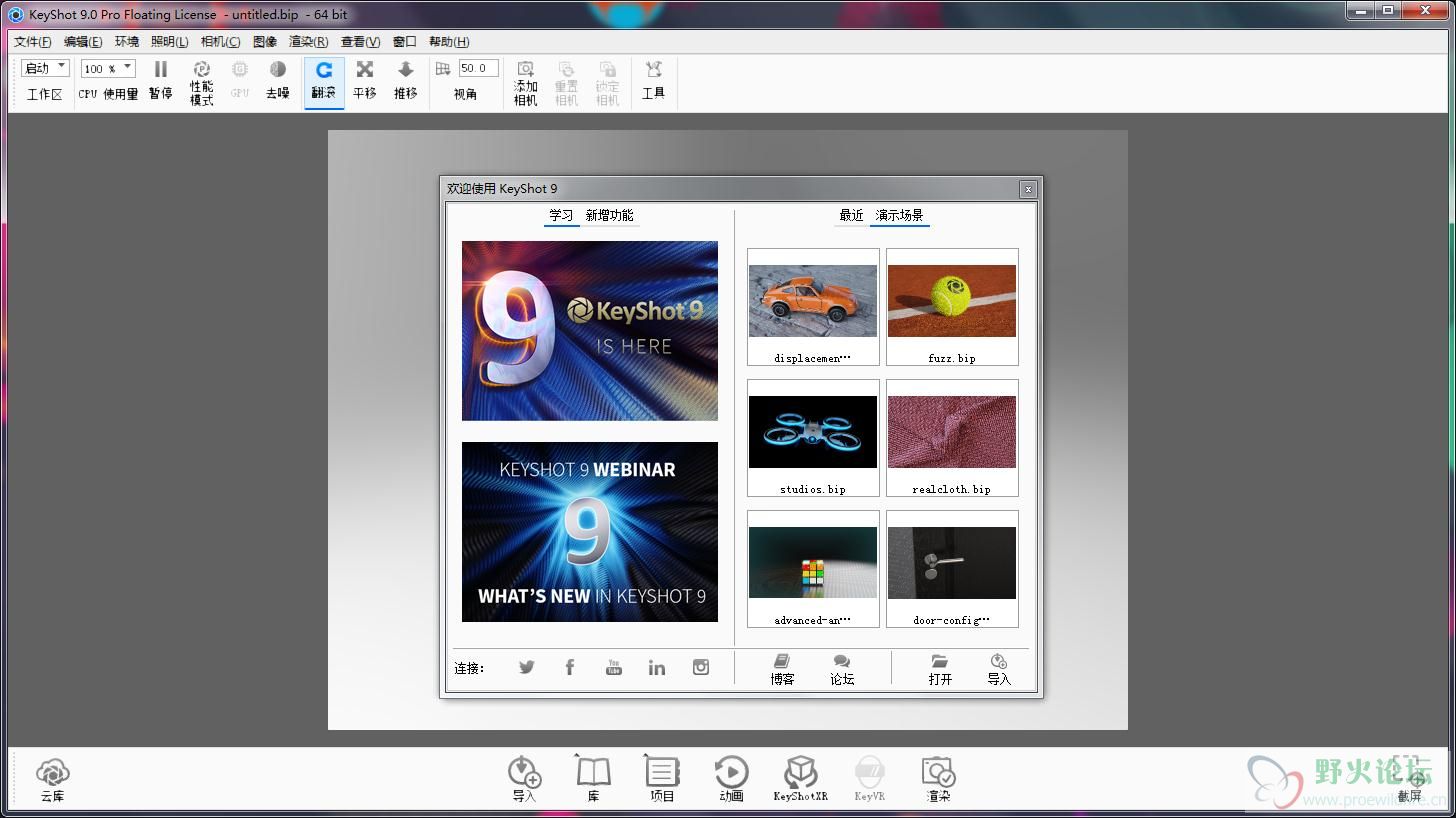Viewport: 1456px width, 818px height.
Task: Open the 渲染(R) menu
Action: pos(308,42)
